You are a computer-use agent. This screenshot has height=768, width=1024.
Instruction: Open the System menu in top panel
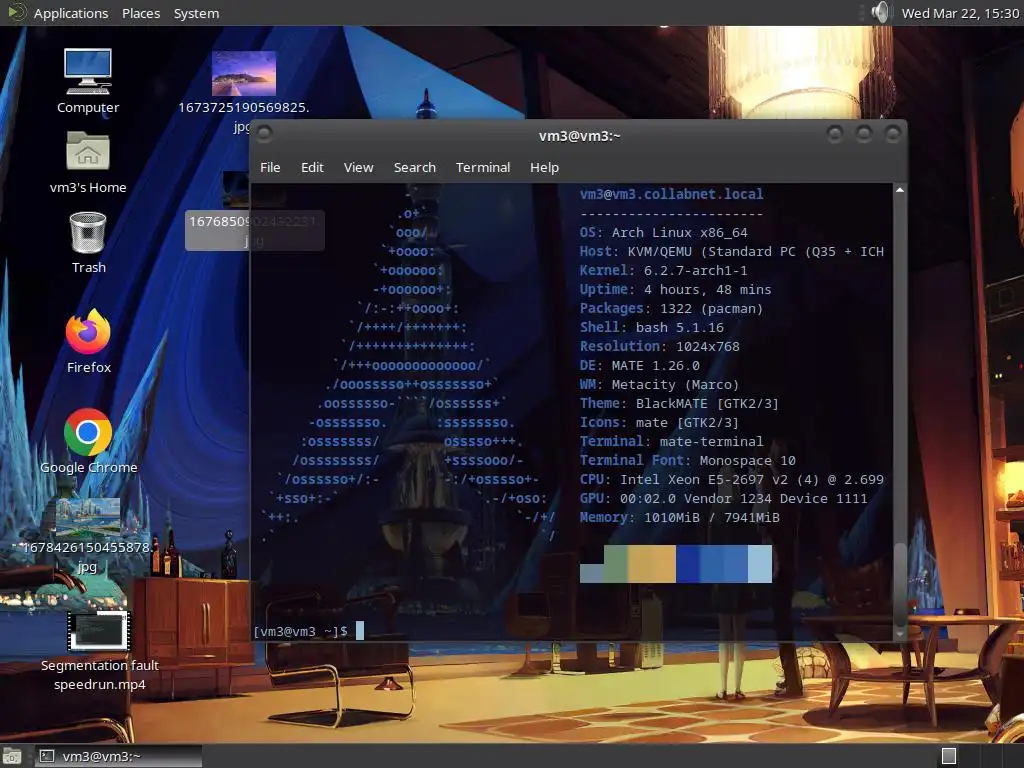(x=196, y=13)
